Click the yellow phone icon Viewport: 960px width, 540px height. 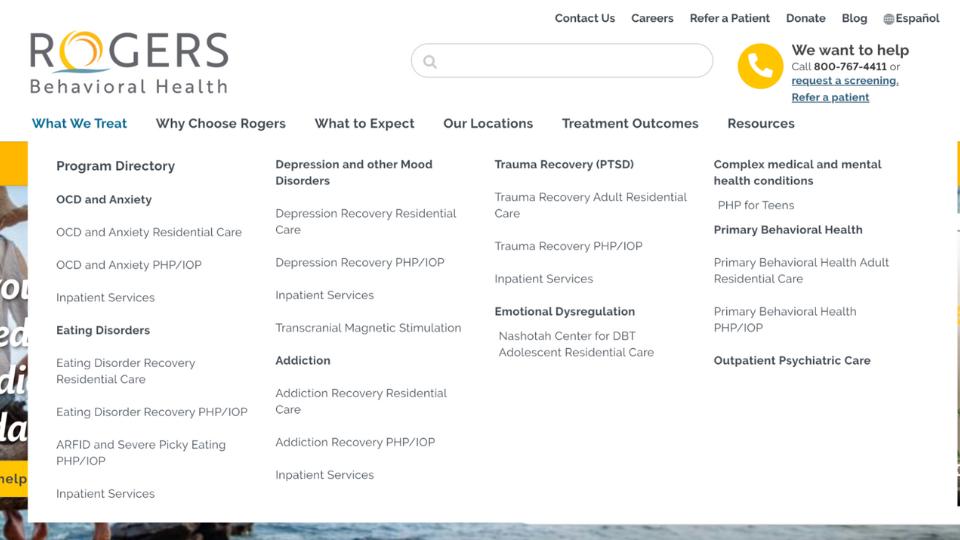[760, 66]
